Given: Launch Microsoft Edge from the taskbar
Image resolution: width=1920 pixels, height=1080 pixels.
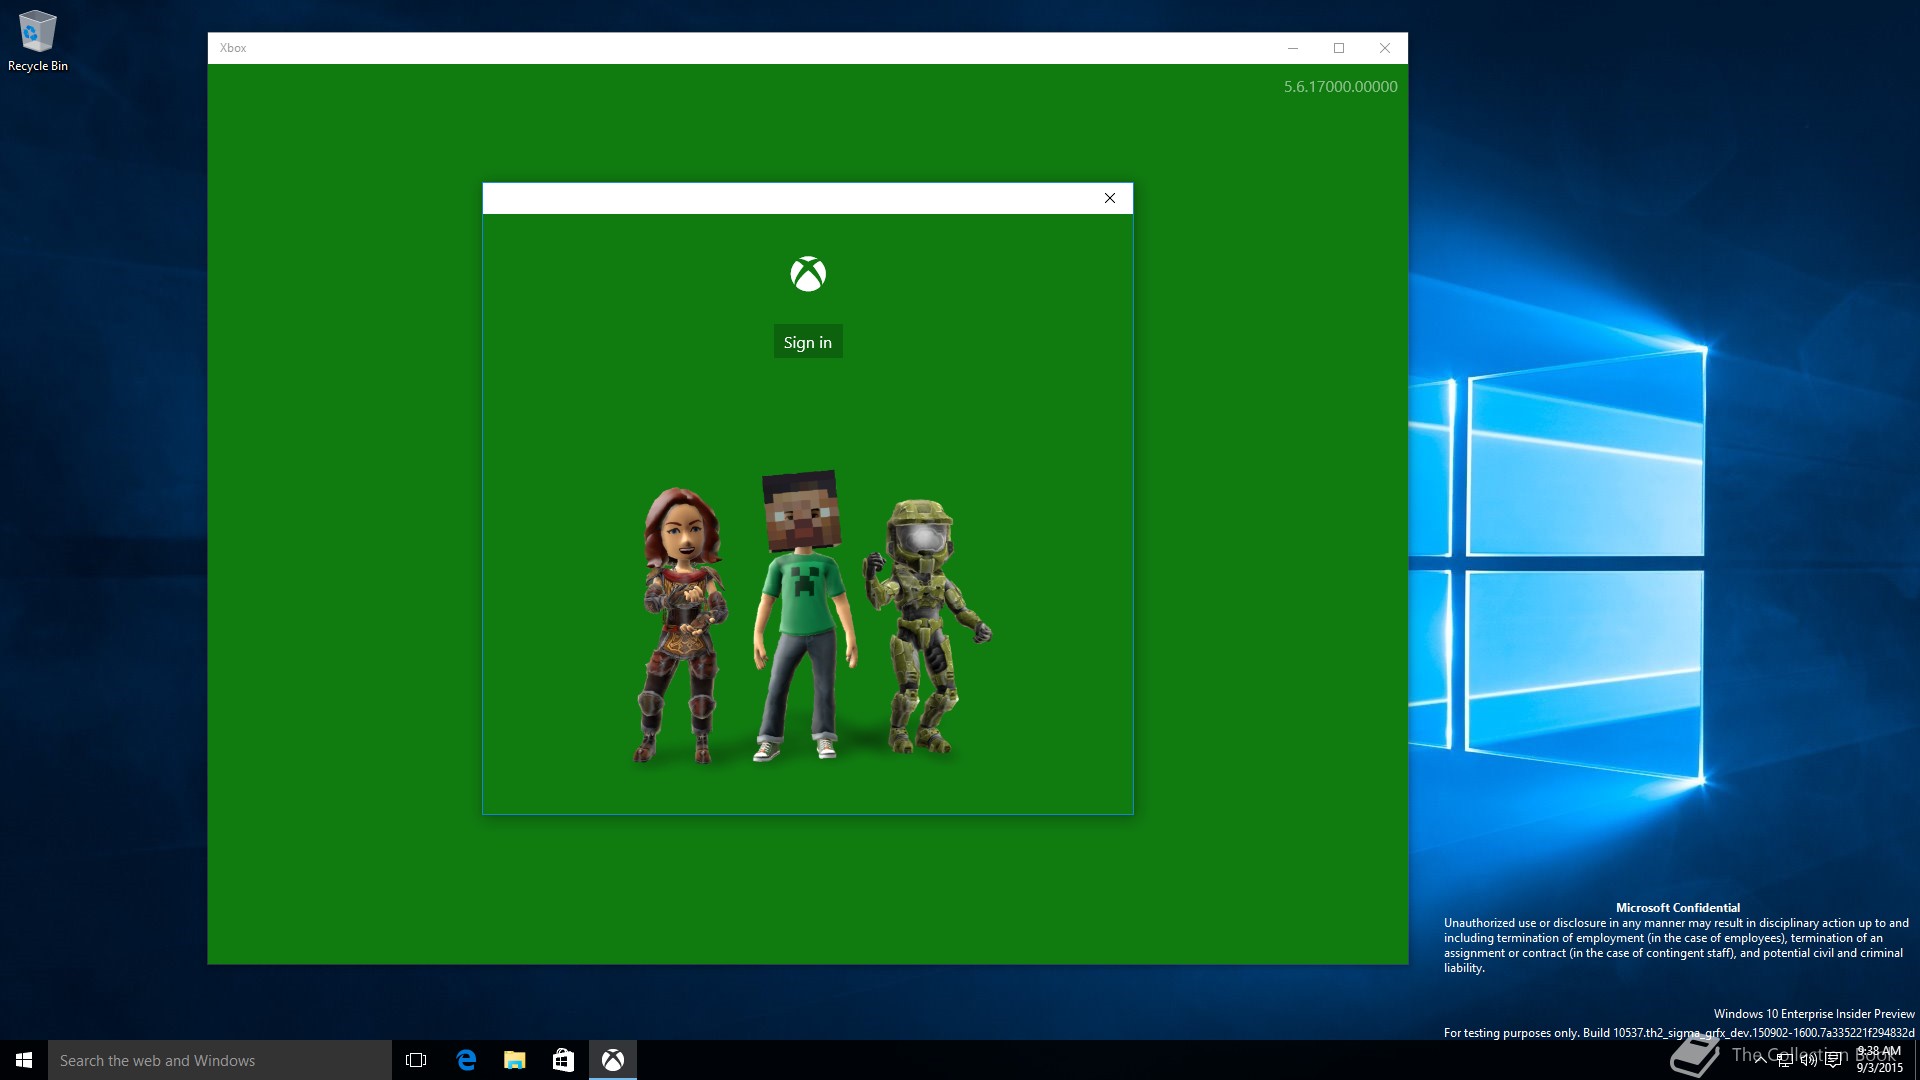Looking at the screenshot, I should point(466,1060).
